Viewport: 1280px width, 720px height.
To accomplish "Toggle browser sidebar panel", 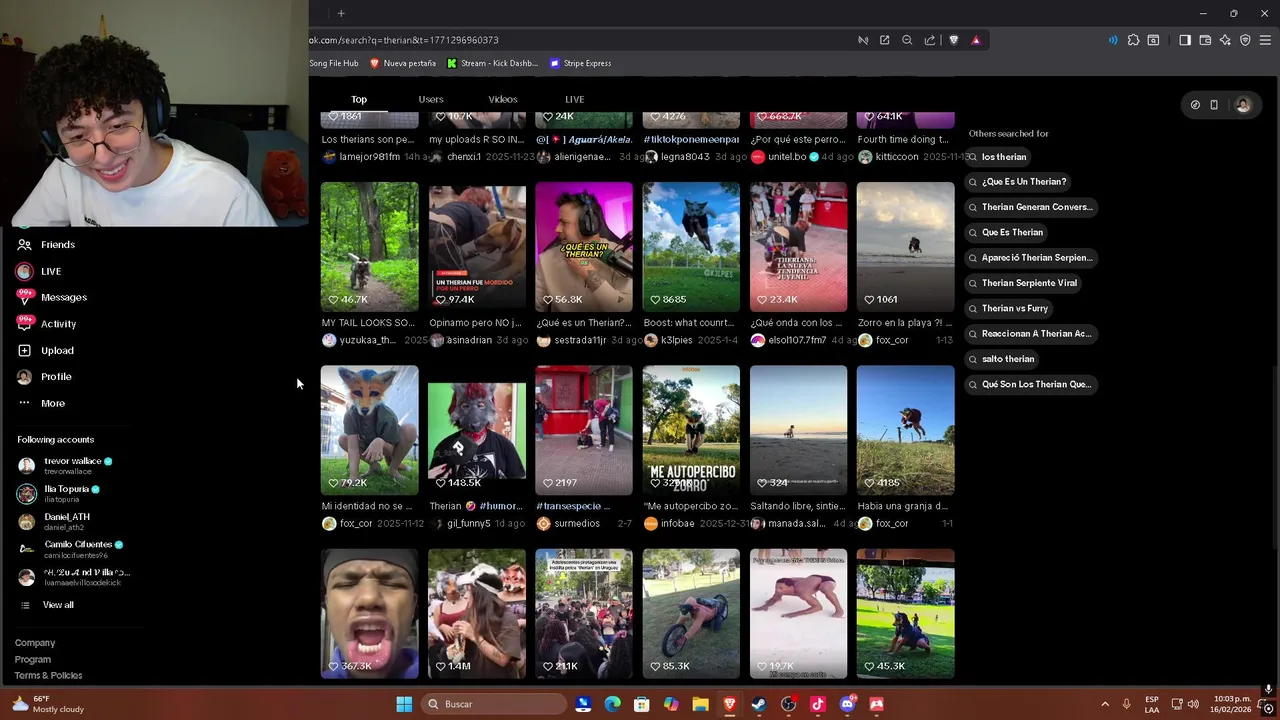I will (1185, 40).
